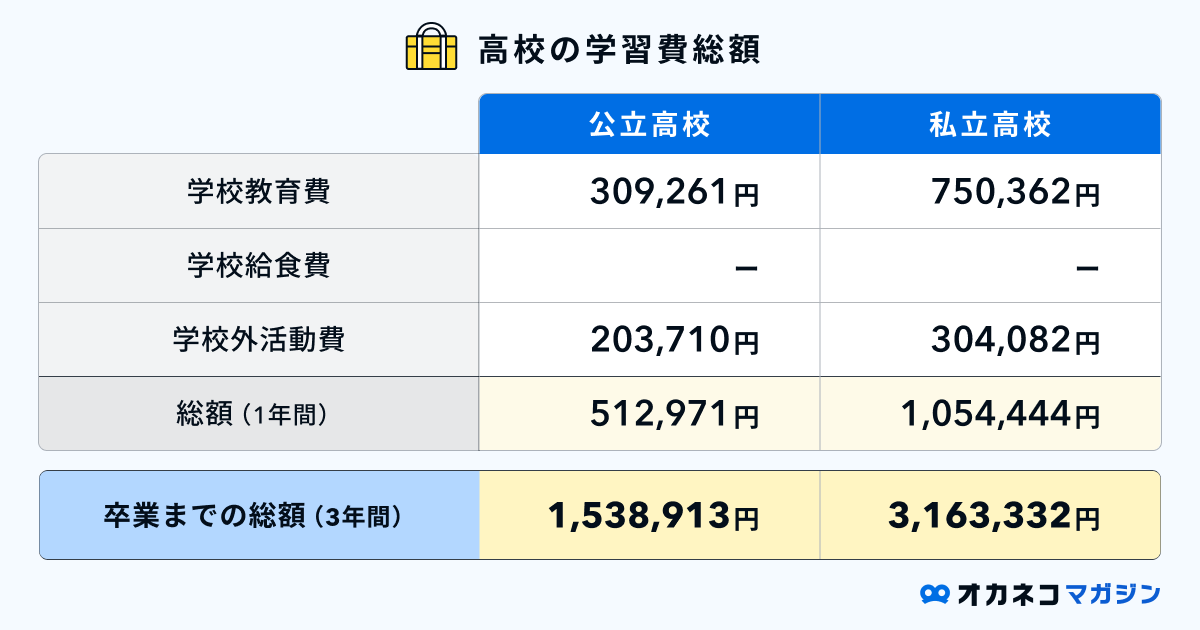This screenshot has height=630, width=1200.
Task: Click the 203,710円 public activities cell
Action: (x=674, y=340)
